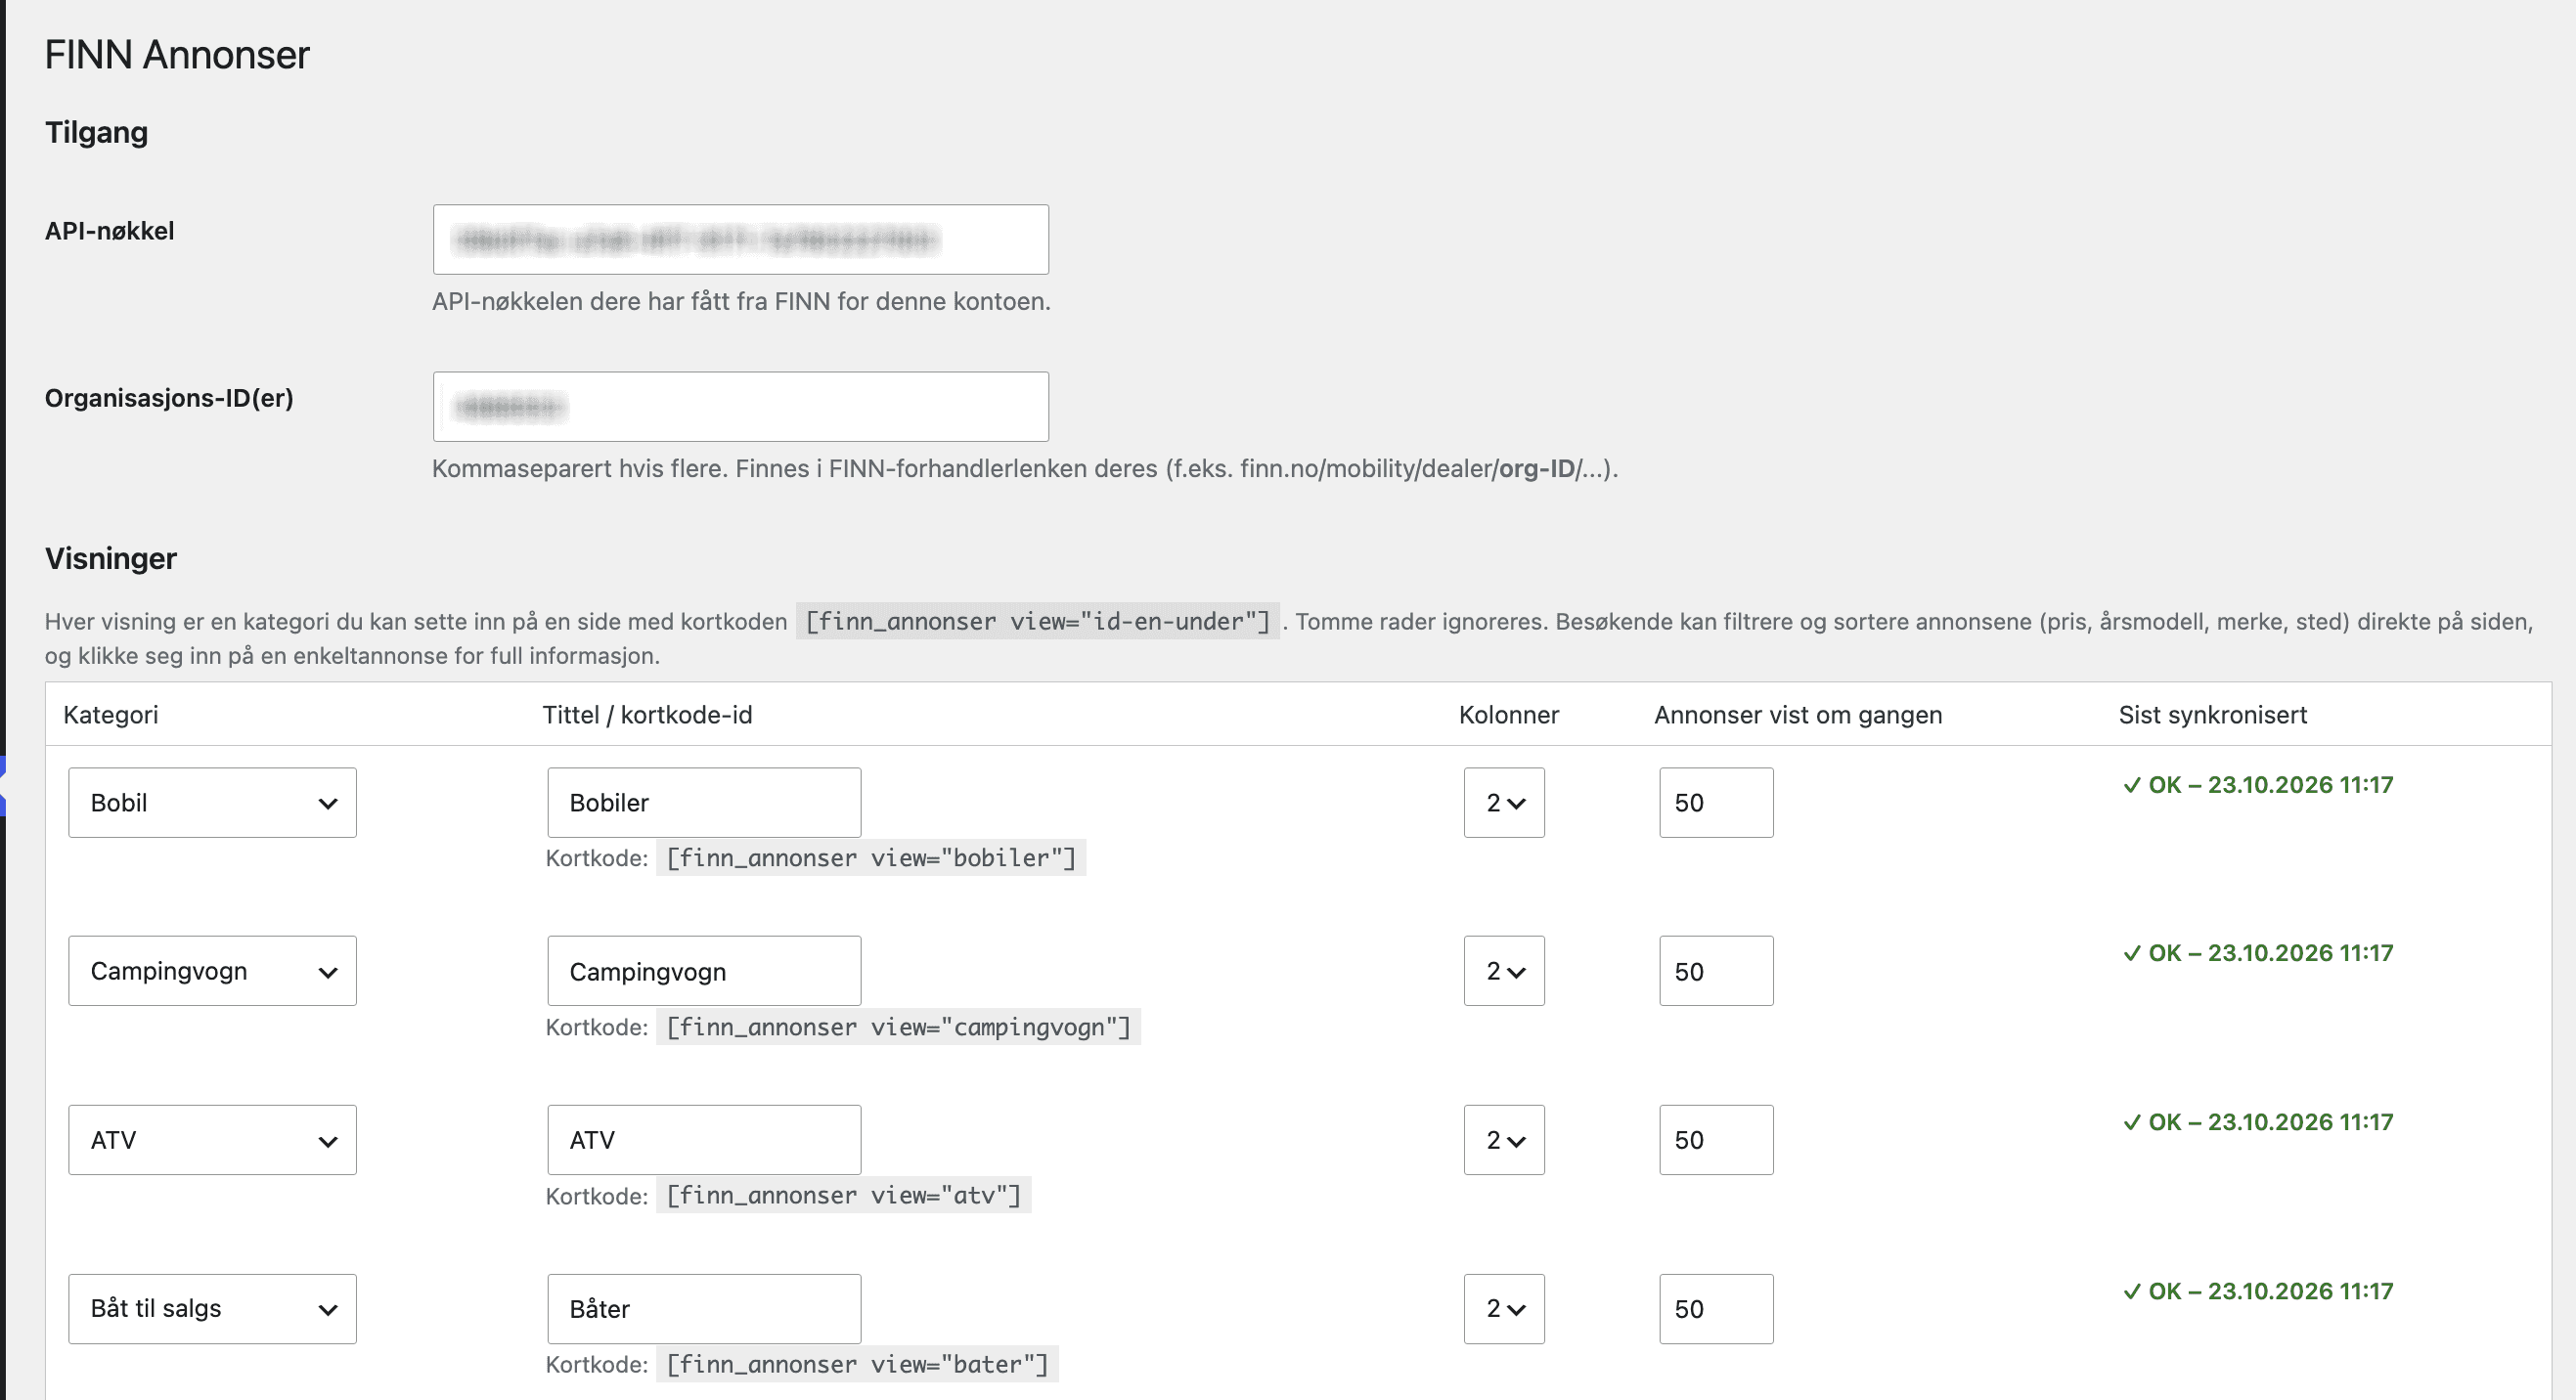Click the OK sync status for Båter

[x=2258, y=1291]
